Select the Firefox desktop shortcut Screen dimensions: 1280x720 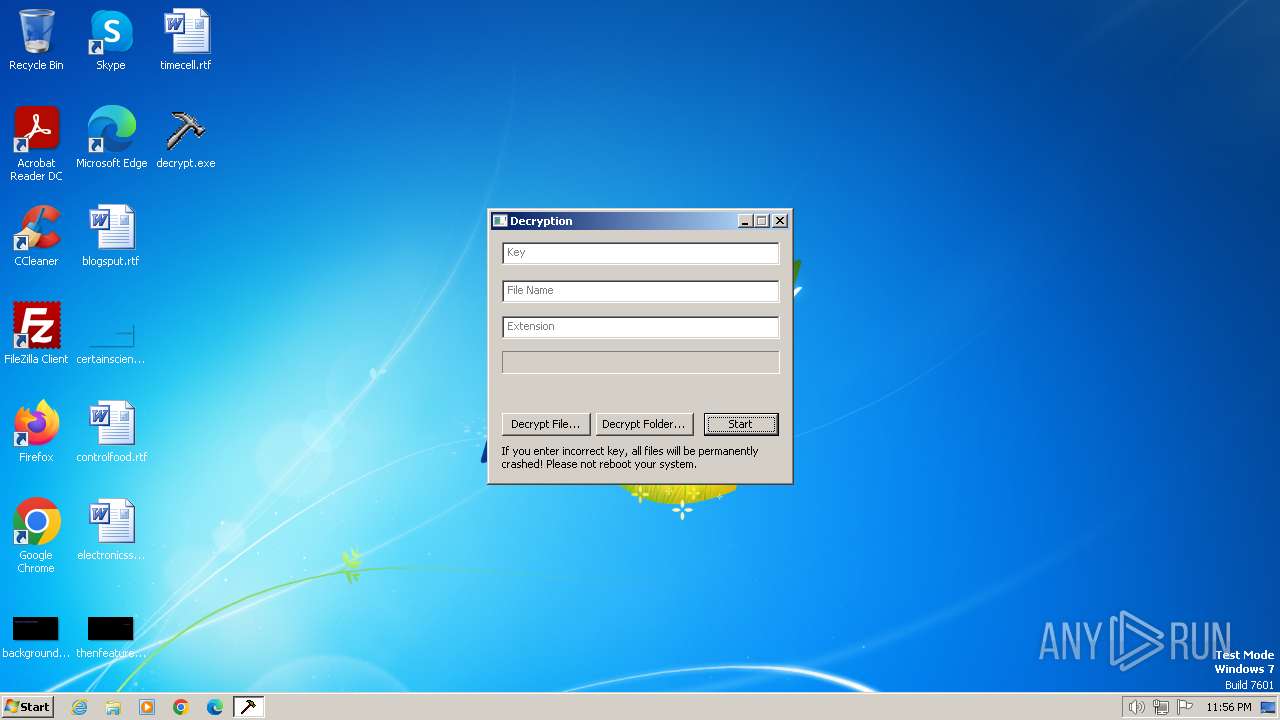36,432
